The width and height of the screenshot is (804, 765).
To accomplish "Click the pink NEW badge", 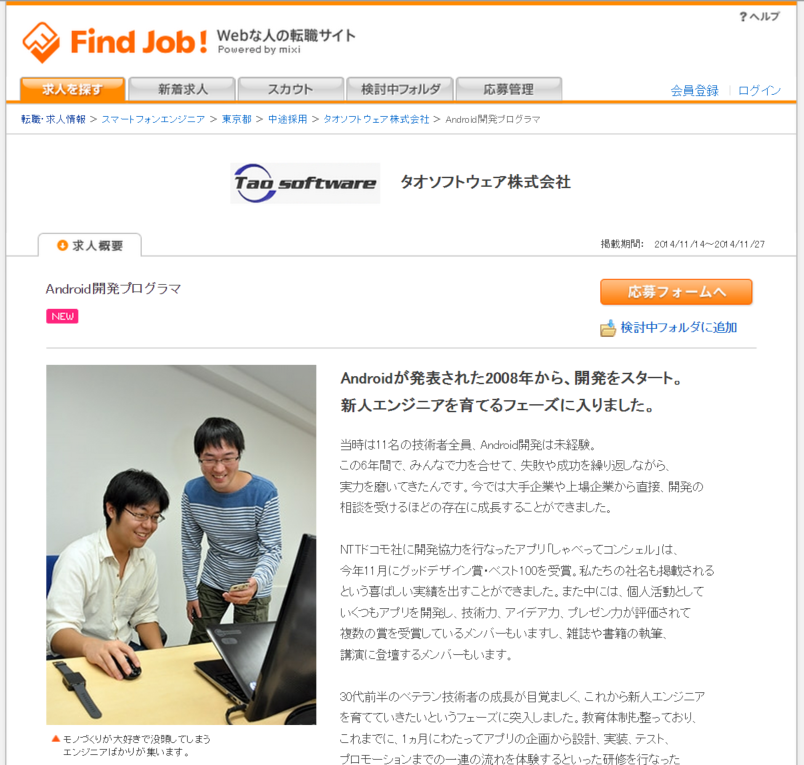I will tap(62, 316).
